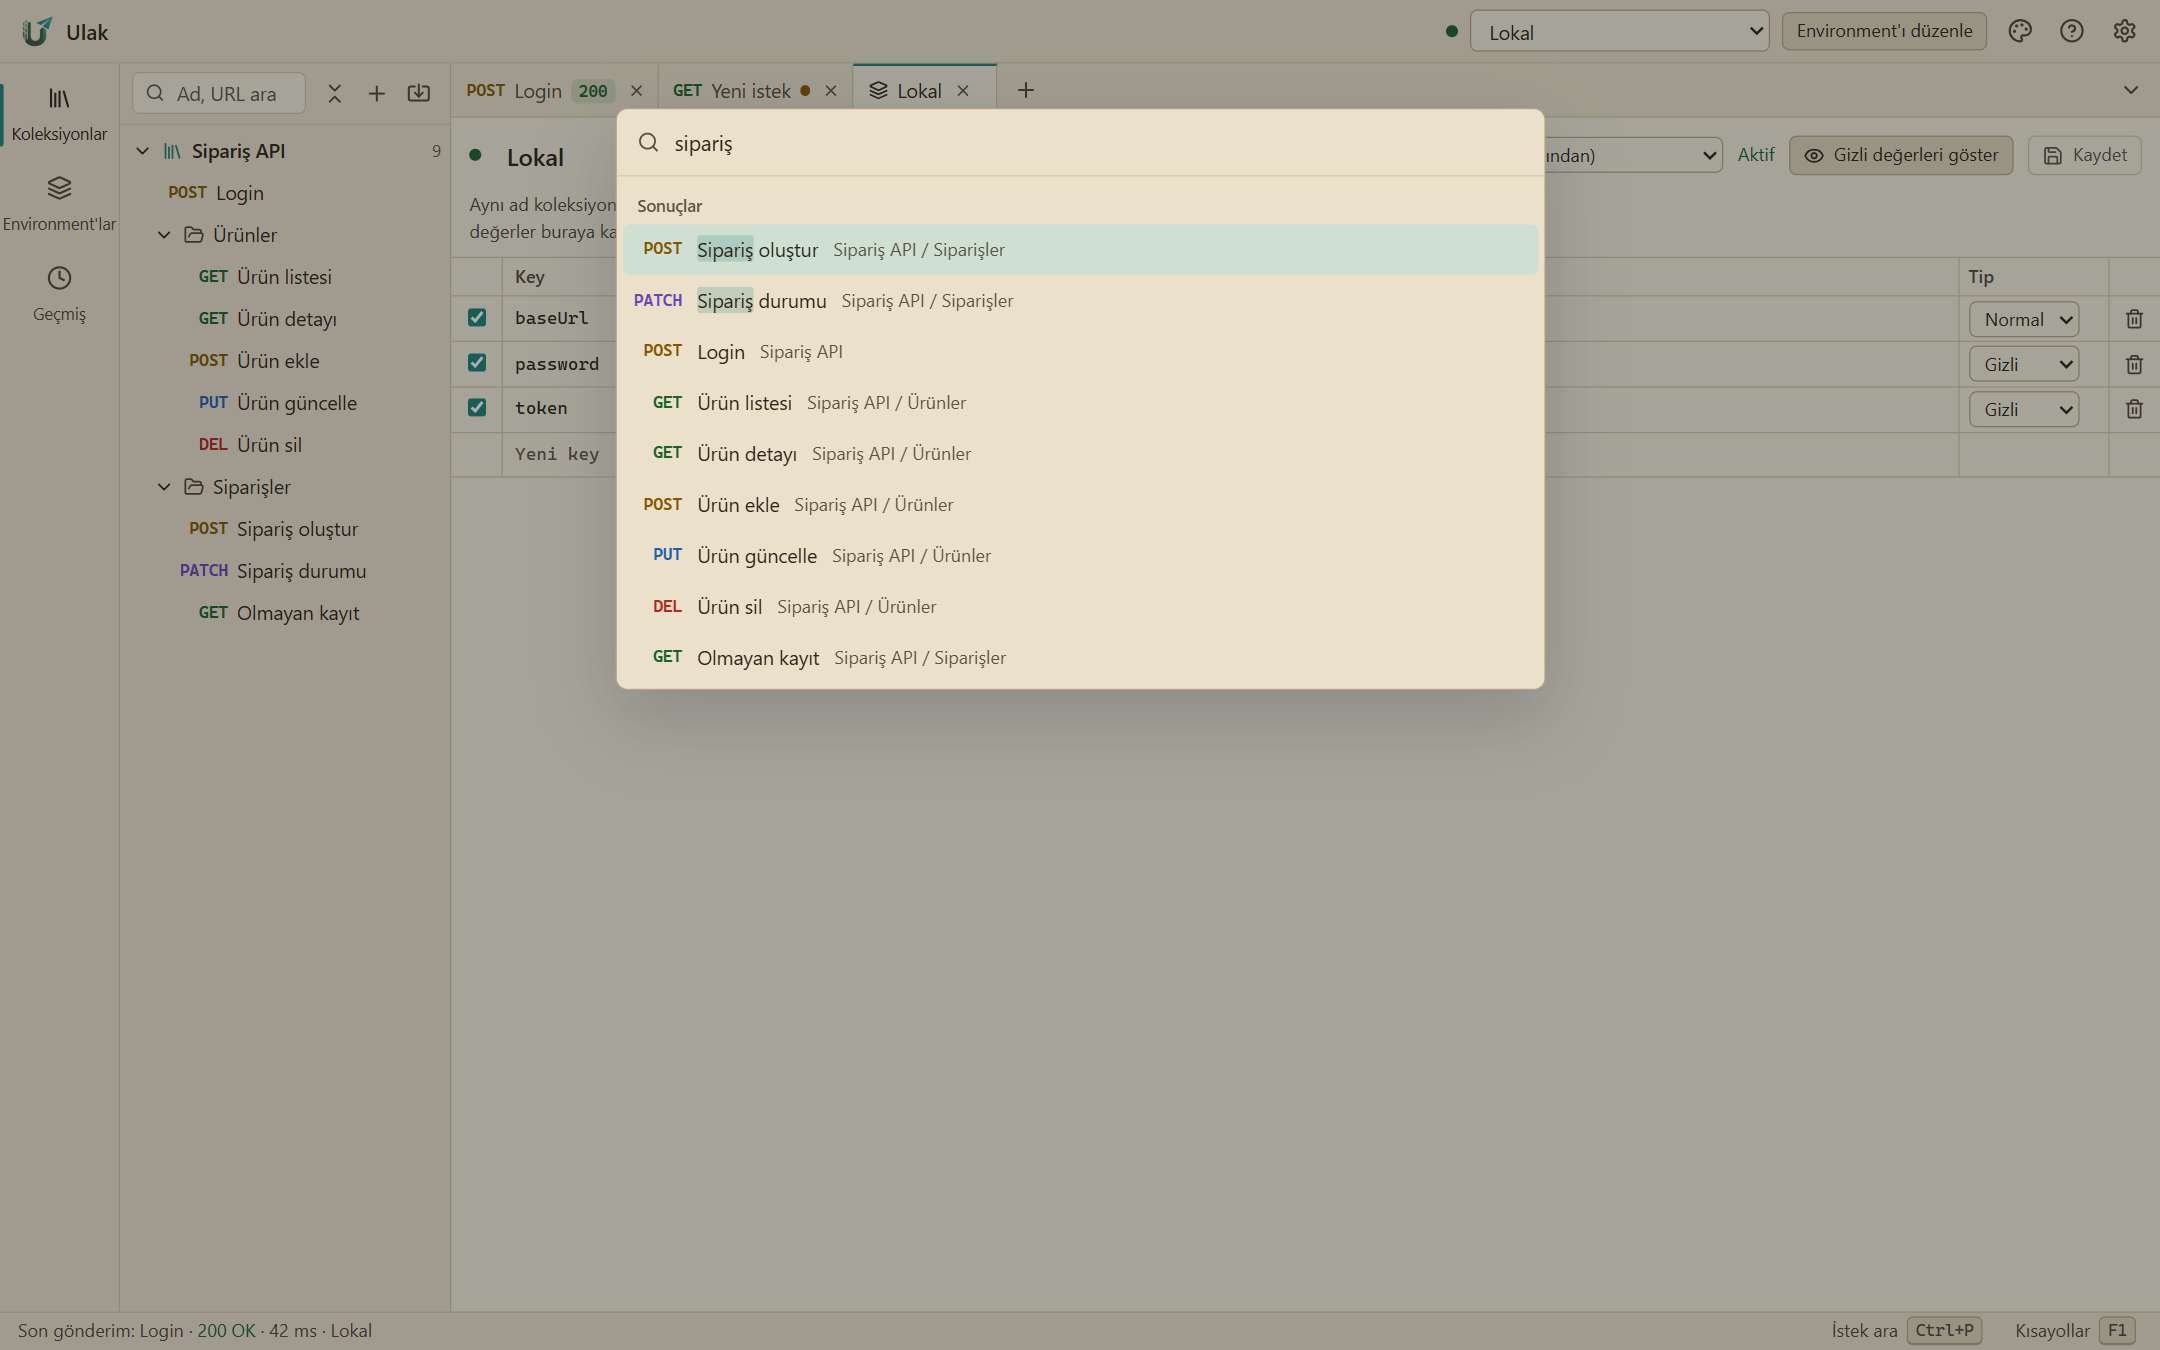
Task: Switch to the GET Yeni istek tab
Action: (755, 91)
